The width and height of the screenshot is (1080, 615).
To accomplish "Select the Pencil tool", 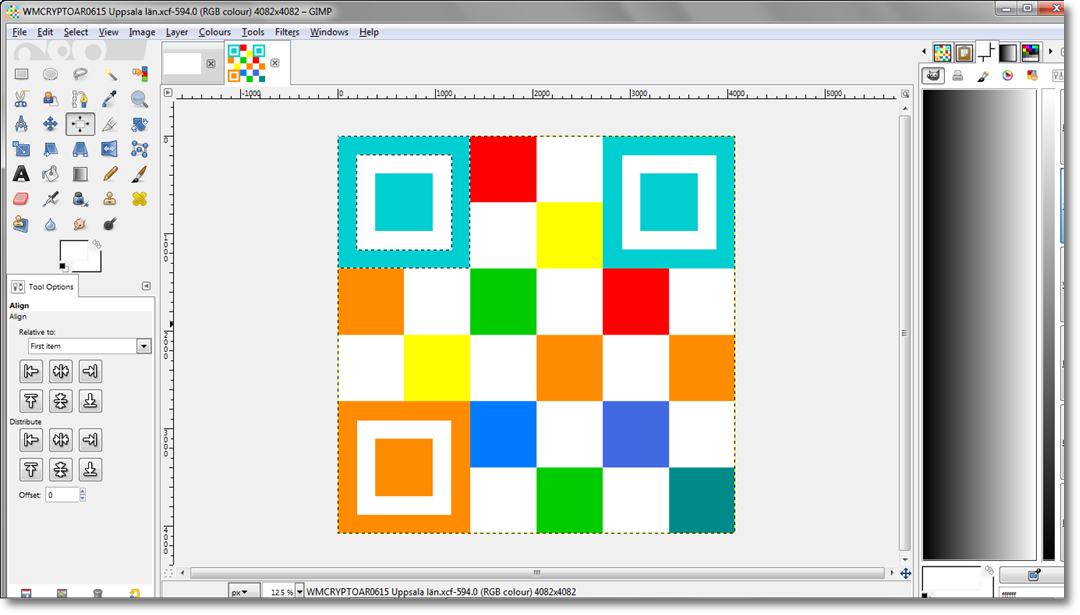I will tap(110, 174).
